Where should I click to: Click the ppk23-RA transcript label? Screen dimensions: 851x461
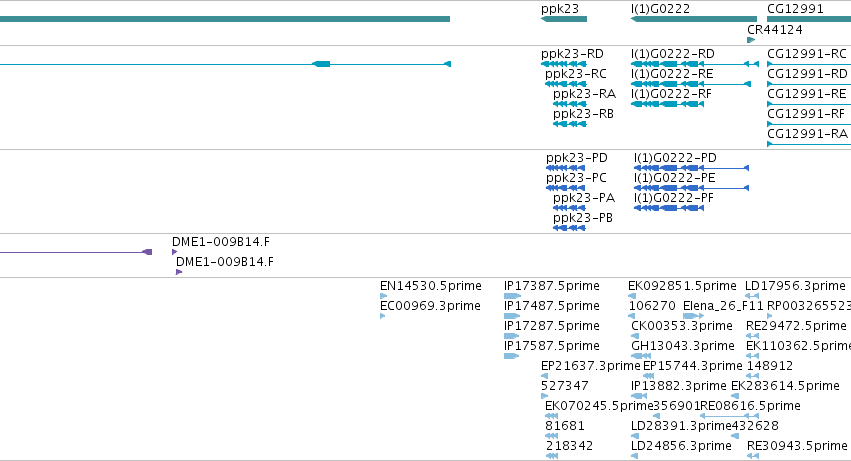584,94
